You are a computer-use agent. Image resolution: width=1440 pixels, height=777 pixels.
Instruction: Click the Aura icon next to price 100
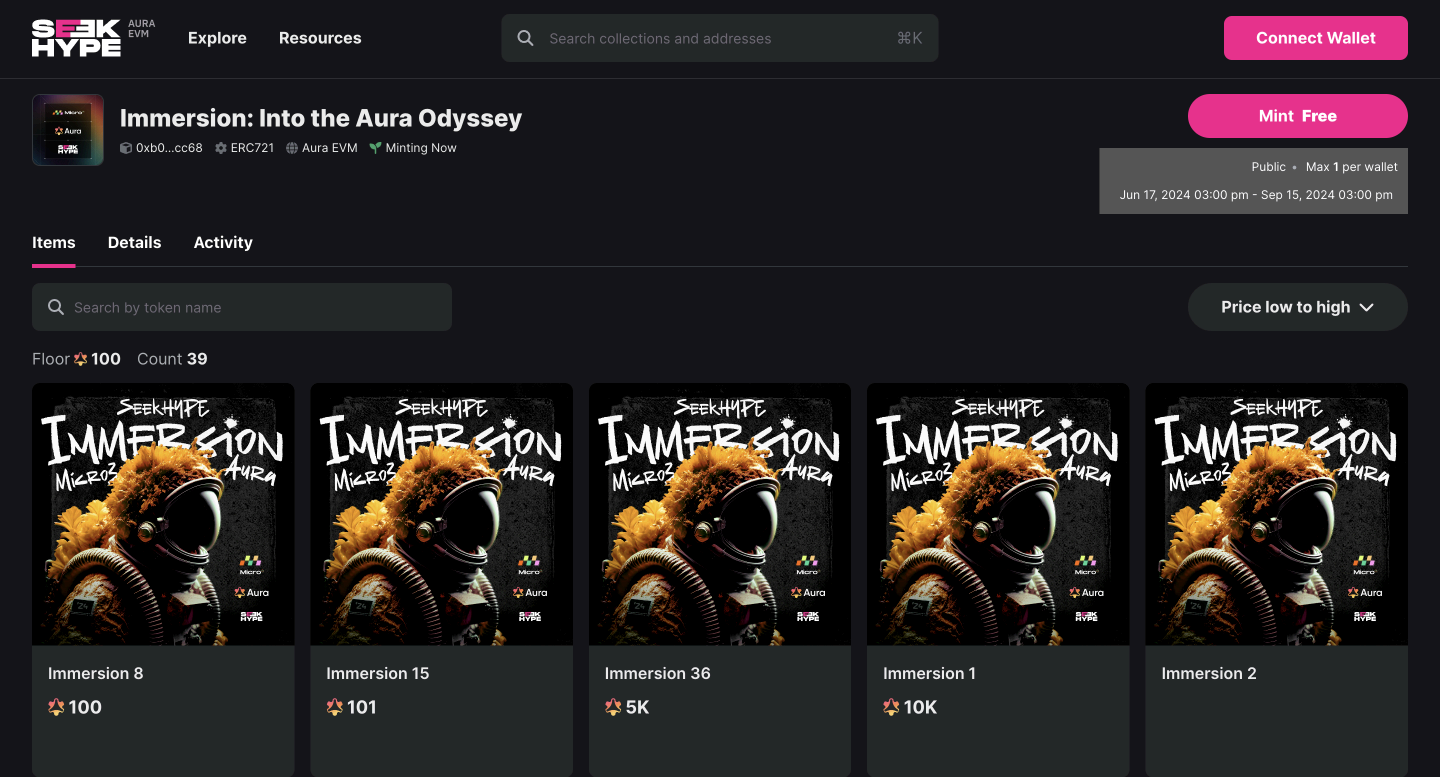pos(56,707)
